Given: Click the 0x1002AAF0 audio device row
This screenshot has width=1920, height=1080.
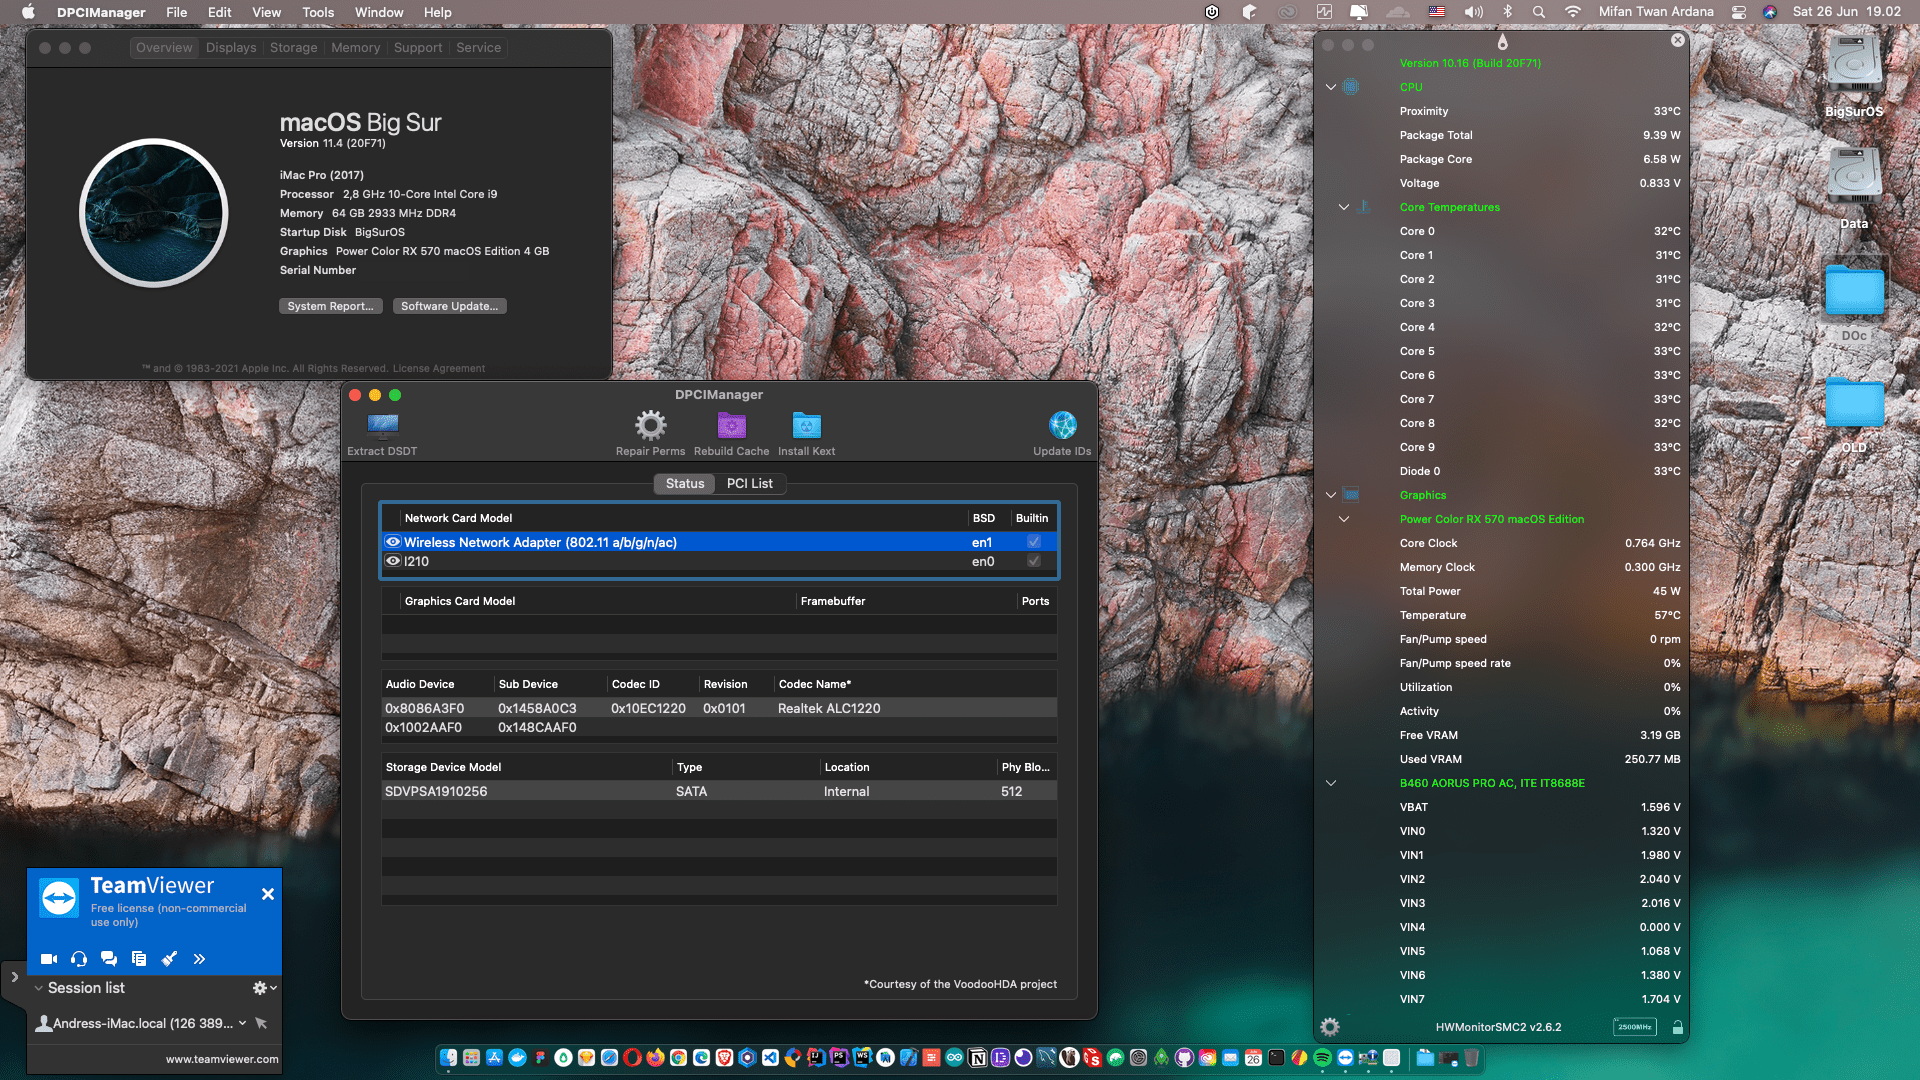Looking at the screenshot, I should tap(719, 727).
